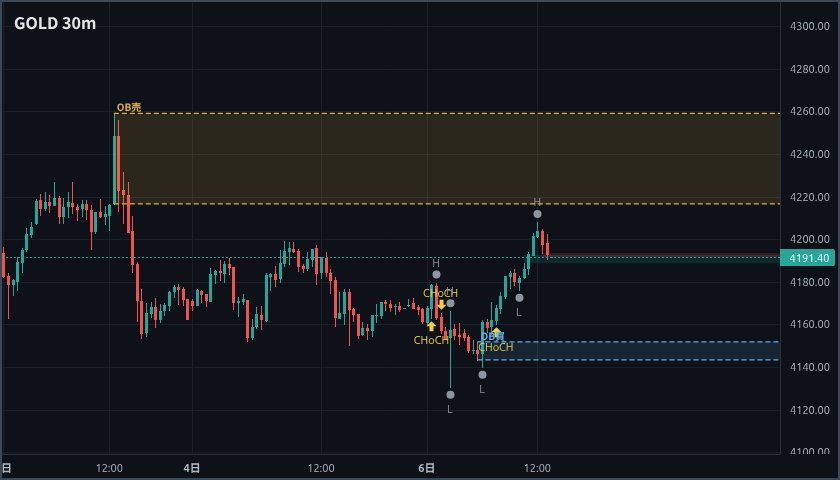Select the current price tag 4191.40

tap(810, 258)
